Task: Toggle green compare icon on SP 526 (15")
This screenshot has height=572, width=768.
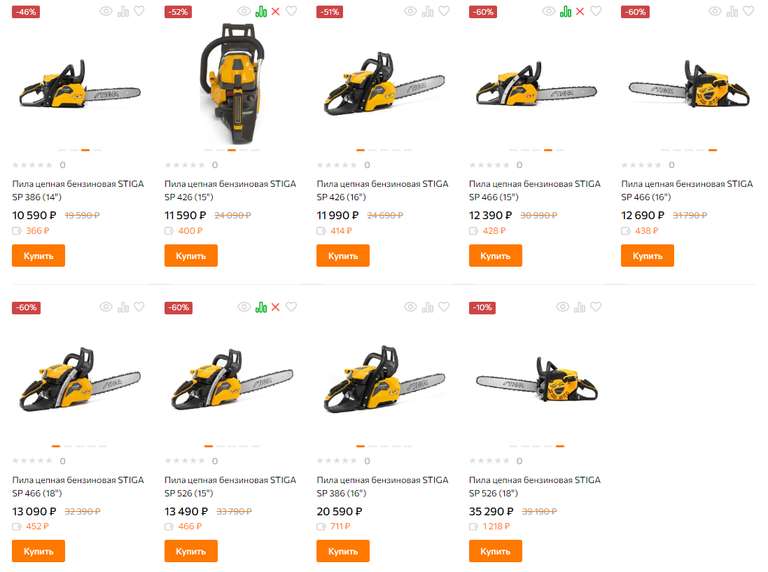Action: 261,307
